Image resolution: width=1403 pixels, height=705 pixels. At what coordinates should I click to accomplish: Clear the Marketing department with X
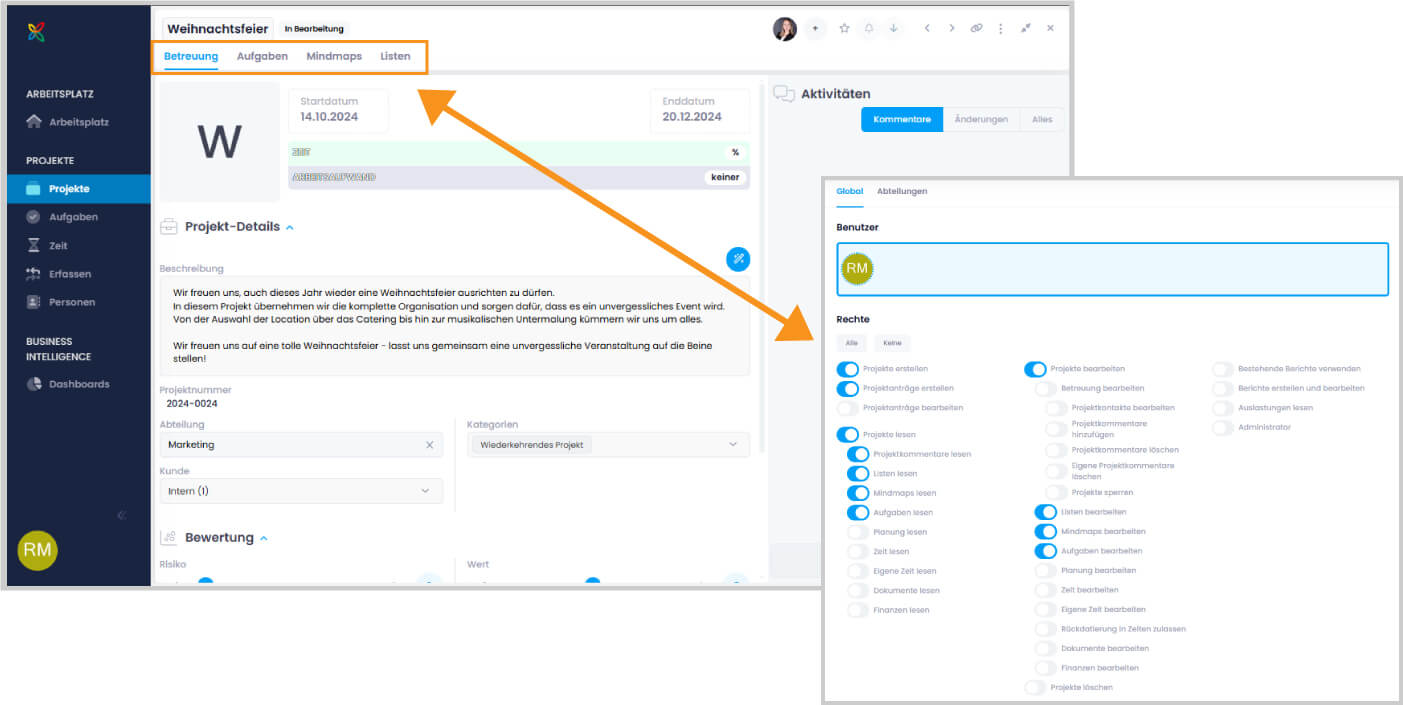pyautogui.click(x=430, y=445)
